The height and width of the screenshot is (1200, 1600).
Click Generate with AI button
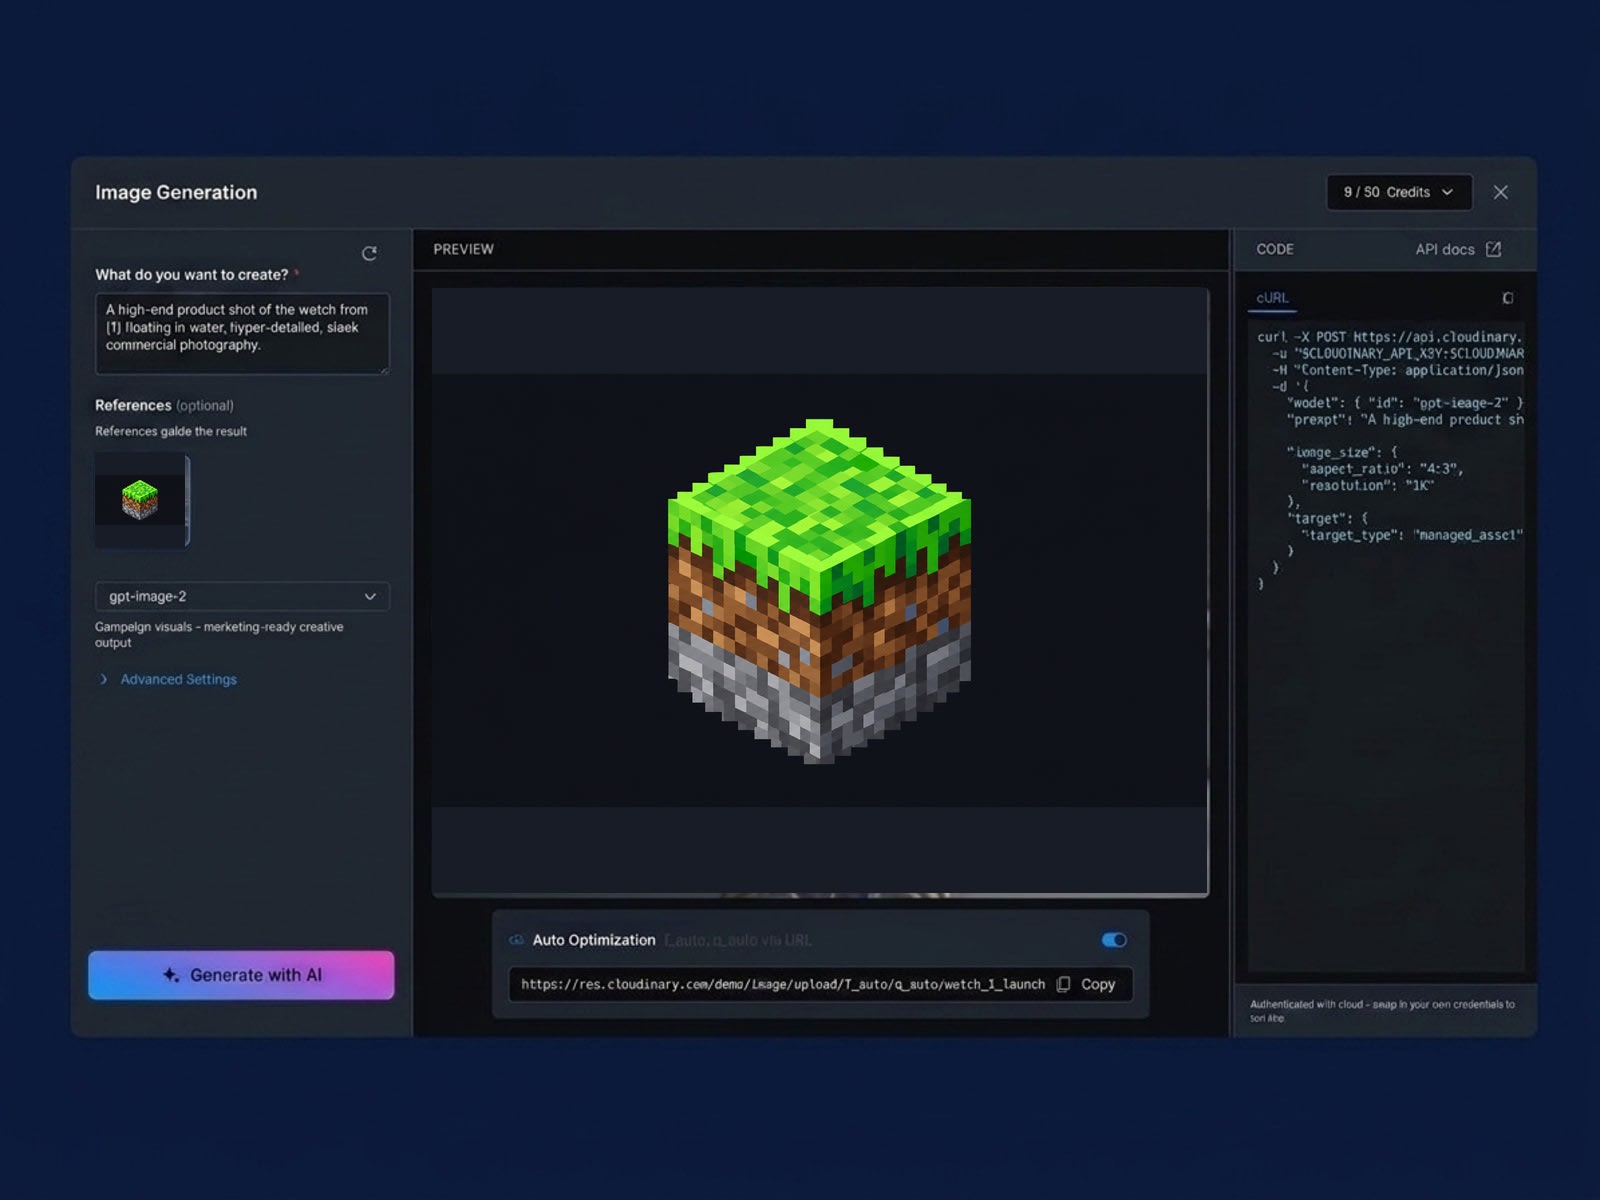[x=241, y=975]
